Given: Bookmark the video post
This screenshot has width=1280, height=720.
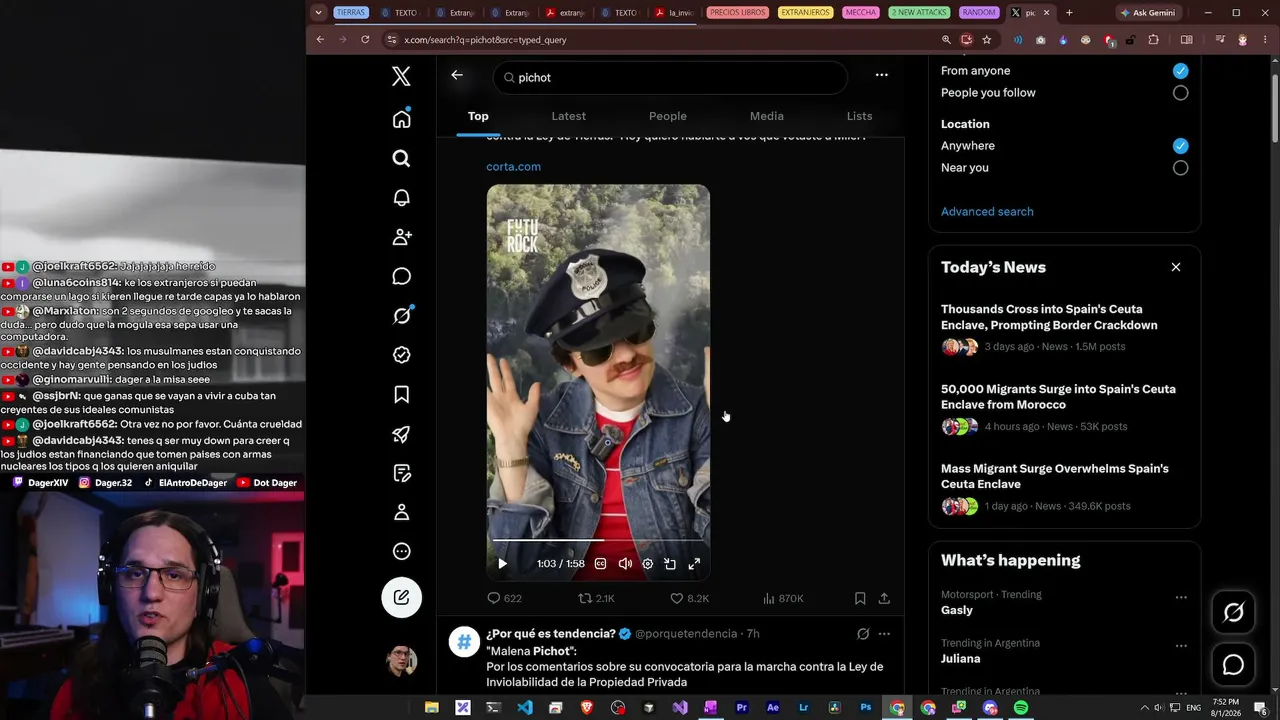Looking at the screenshot, I should coord(860,598).
